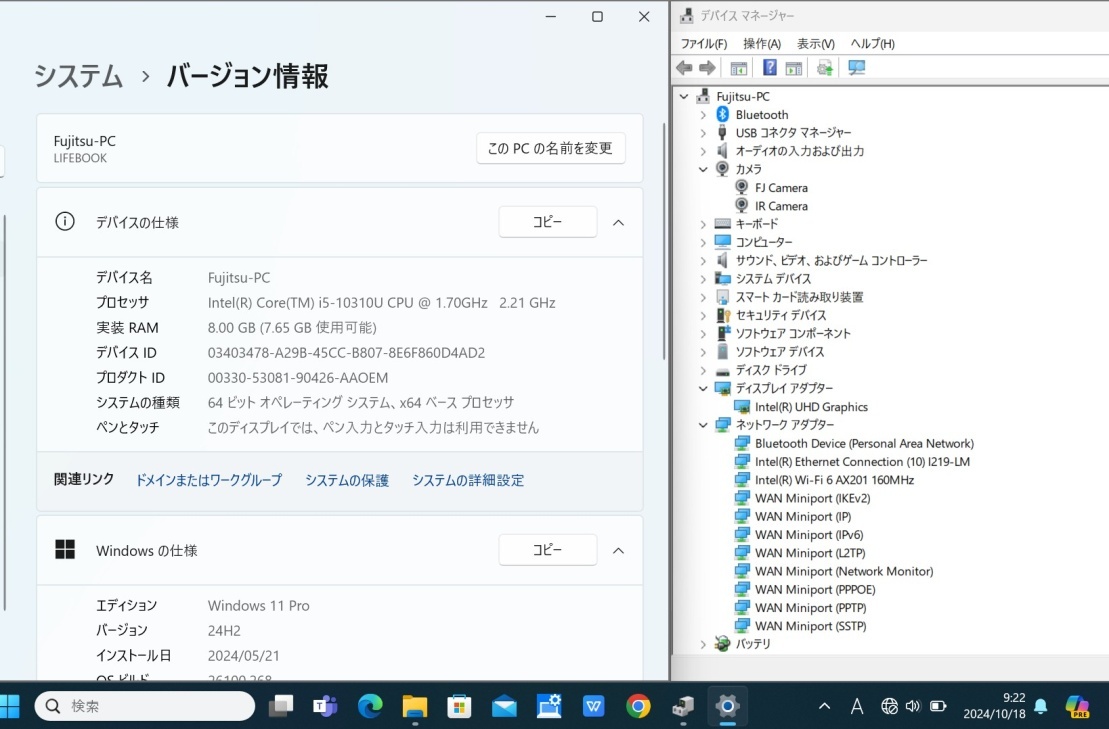Image resolution: width=1109 pixels, height=729 pixels.
Task: Click the scan for hardware changes monitor icon
Action: click(x=857, y=68)
